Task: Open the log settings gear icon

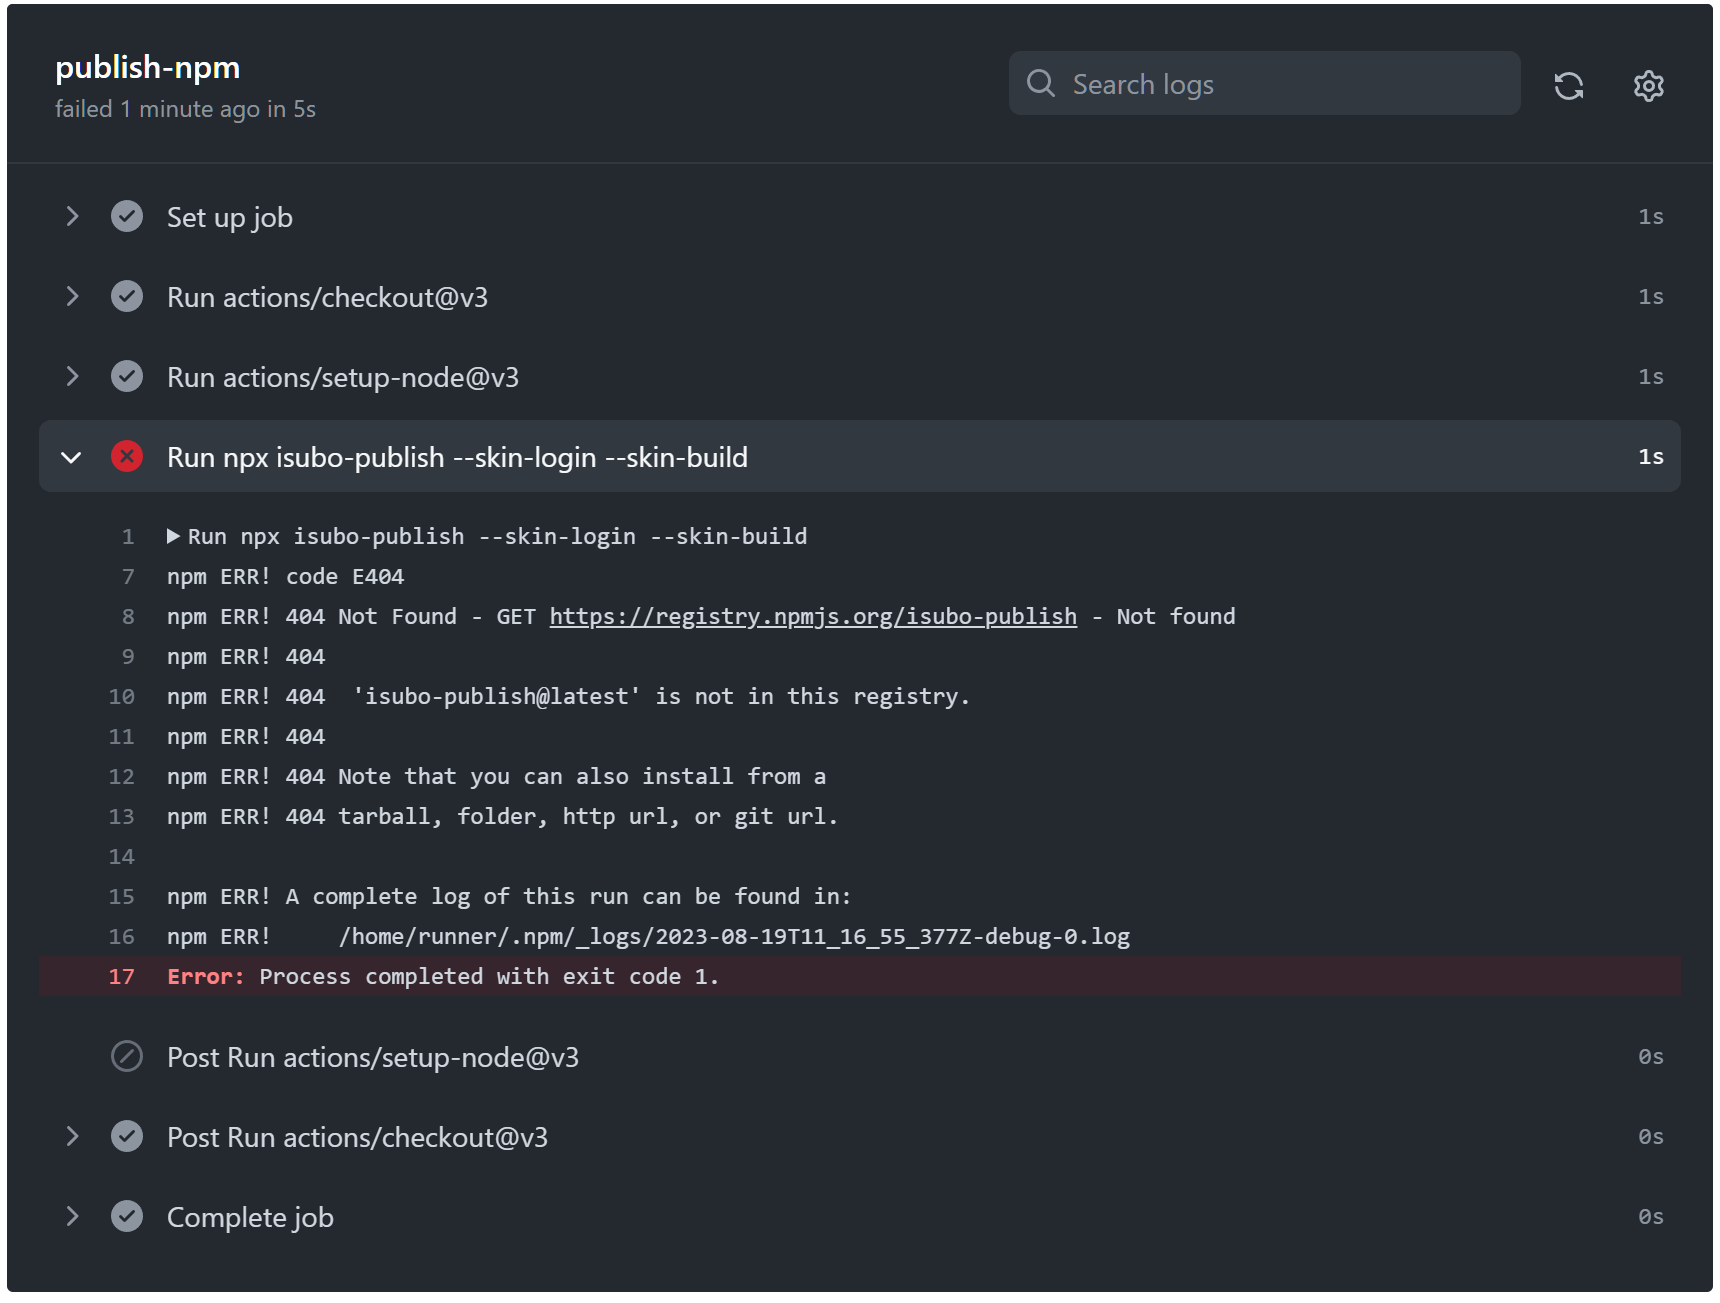Action: [1648, 86]
